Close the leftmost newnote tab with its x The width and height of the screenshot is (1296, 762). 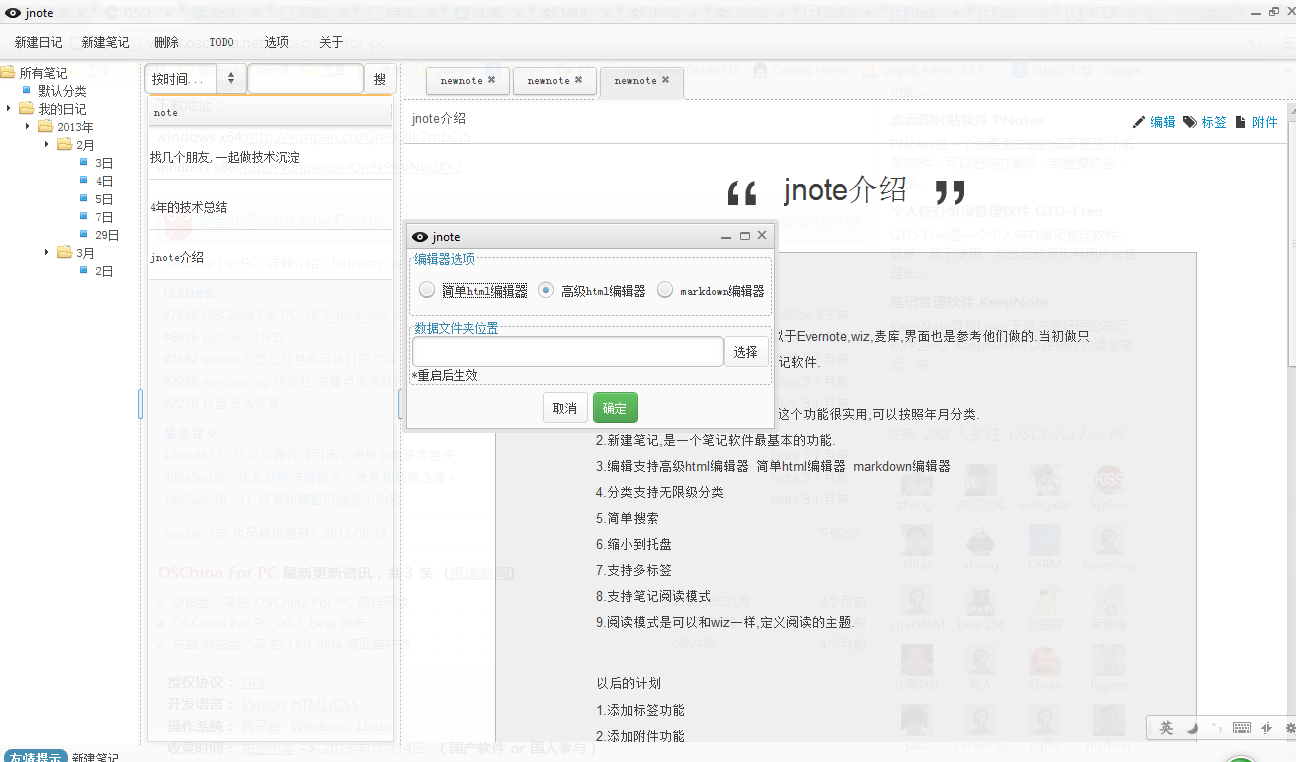491,80
